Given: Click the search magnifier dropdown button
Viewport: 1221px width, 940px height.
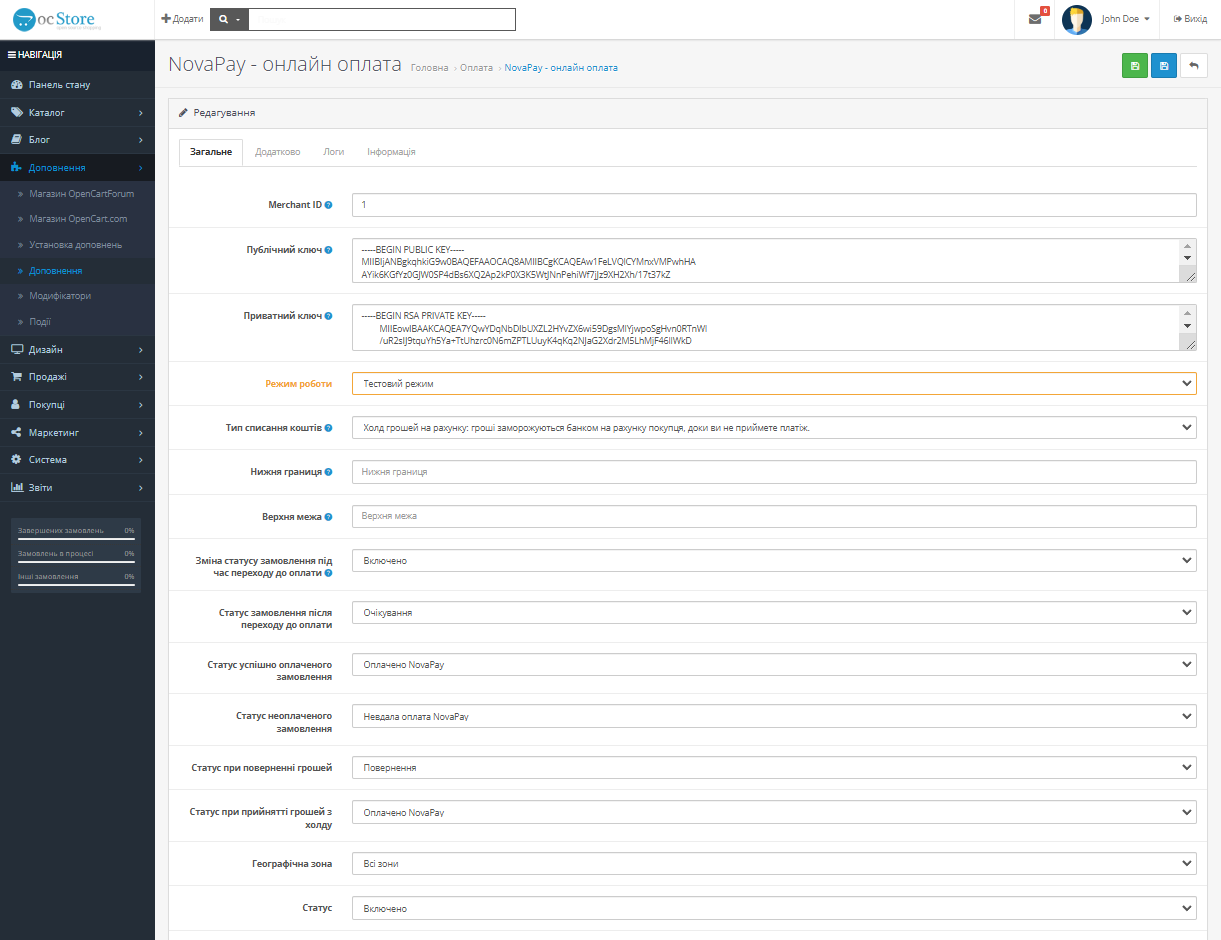Looking at the screenshot, I should tap(230, 19).
